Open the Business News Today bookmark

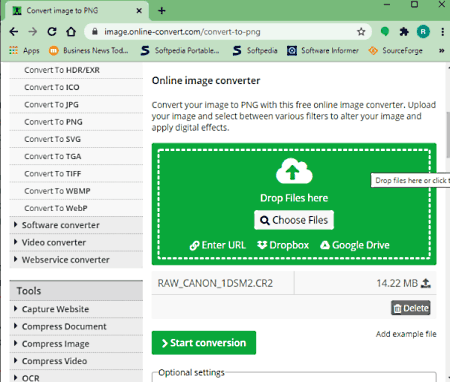[89, 51]
